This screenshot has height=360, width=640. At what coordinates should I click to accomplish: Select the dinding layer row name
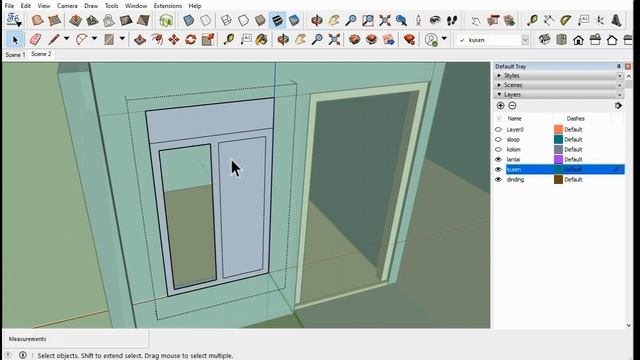click(515, 180)
